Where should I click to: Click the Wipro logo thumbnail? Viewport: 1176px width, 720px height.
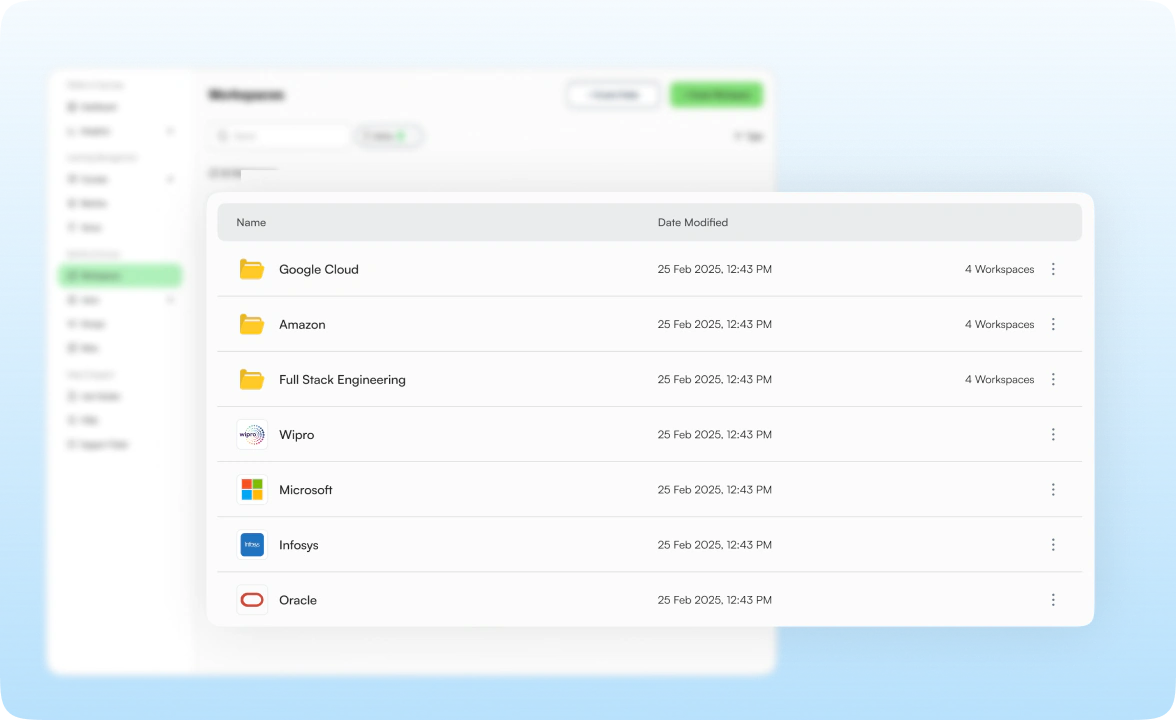coord(252,434)
